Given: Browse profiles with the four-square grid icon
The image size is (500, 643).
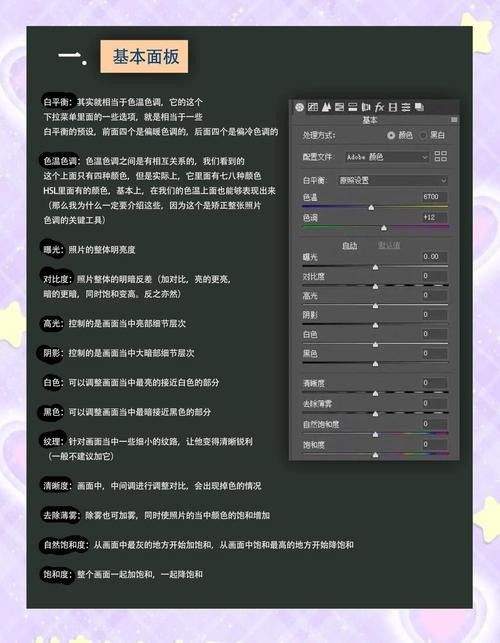Looking at the screenshot, I should tap(441, 156).
